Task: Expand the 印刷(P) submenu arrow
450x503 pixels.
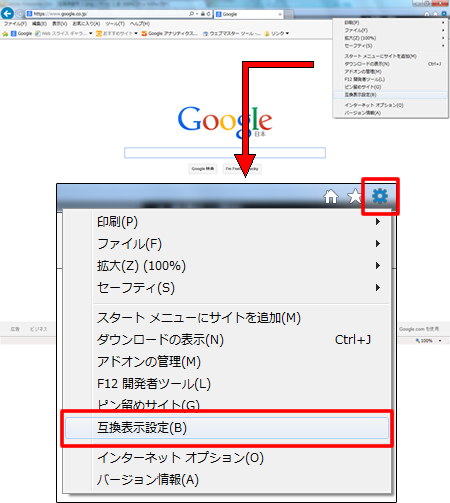Action: 377,222
